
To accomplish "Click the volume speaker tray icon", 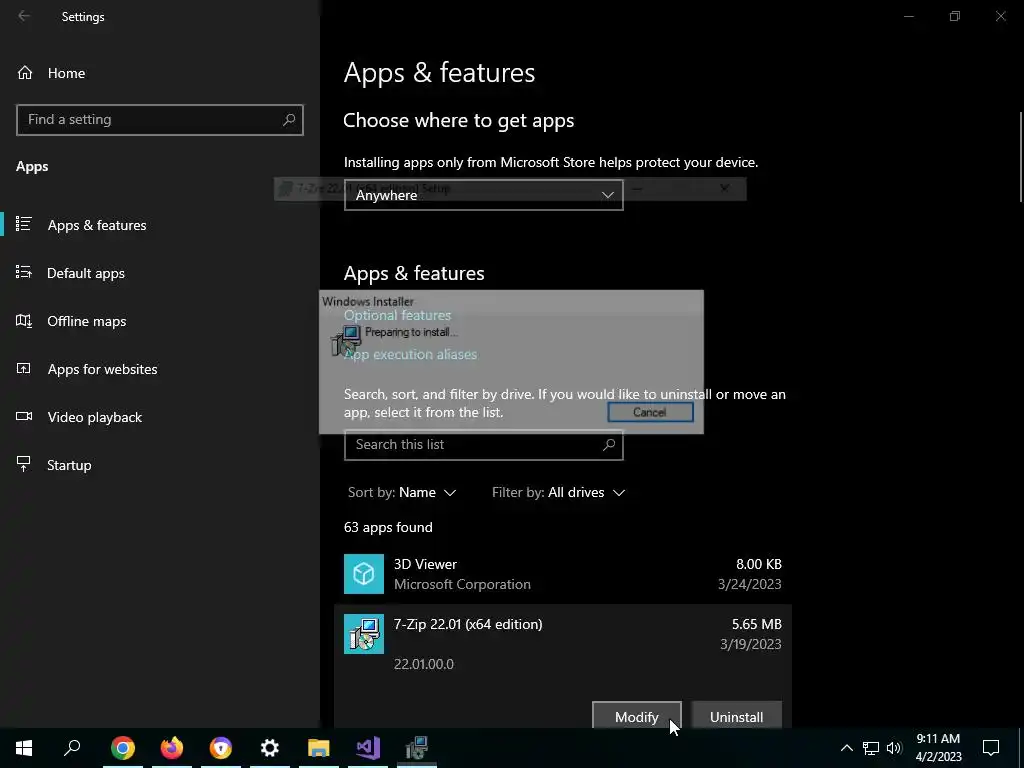I will [x=894, y=748].
